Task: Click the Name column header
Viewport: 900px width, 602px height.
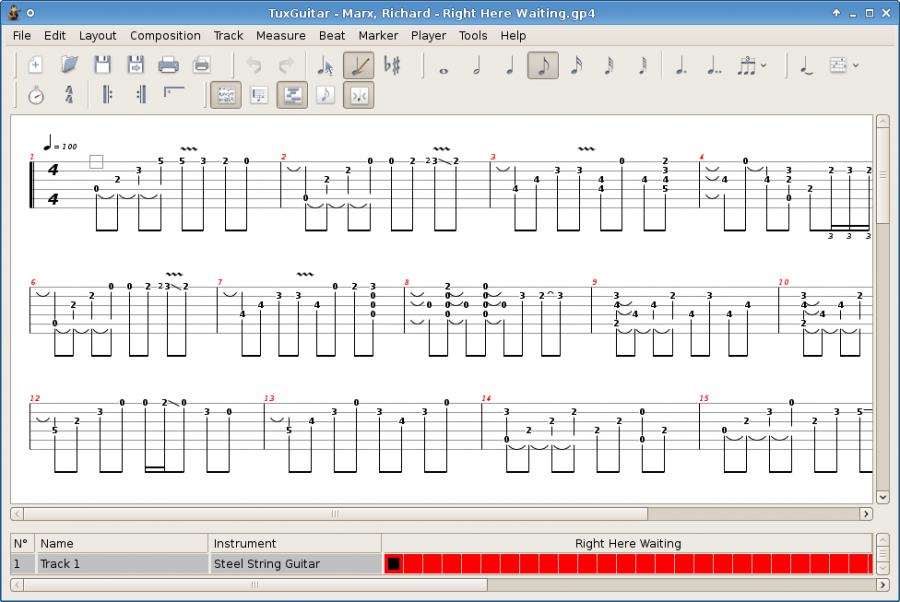Action: [x=122, y=543]
